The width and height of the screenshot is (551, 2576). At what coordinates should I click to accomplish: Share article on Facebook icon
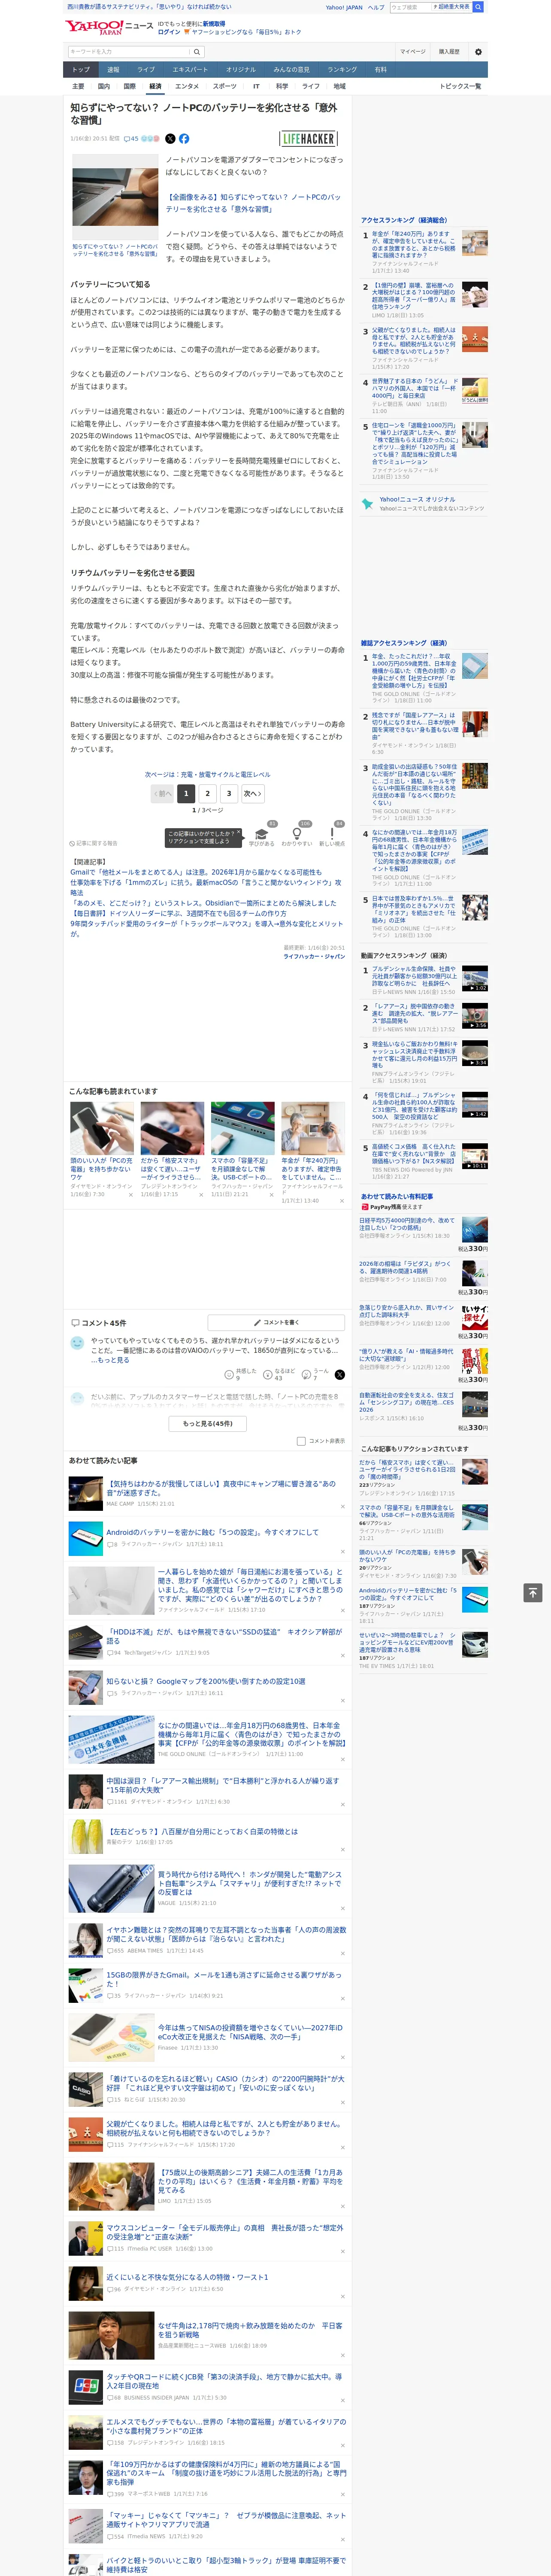pos(184,139)
